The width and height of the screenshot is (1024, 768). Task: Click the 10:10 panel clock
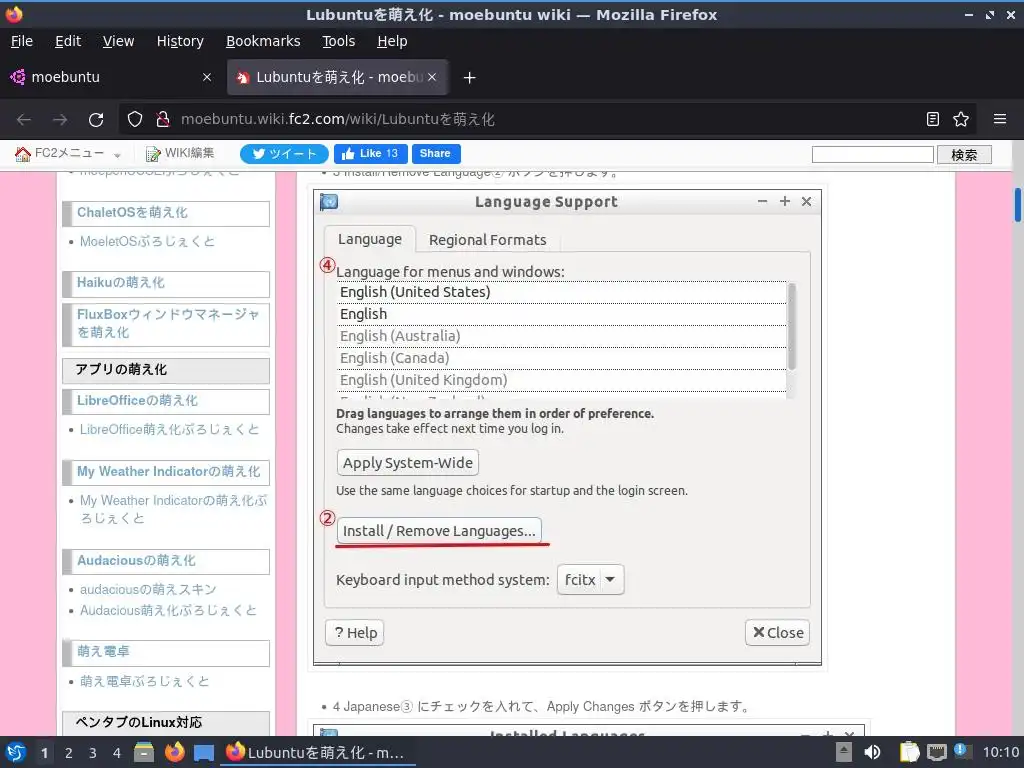pyautogui.click(x=1000, y=752)
